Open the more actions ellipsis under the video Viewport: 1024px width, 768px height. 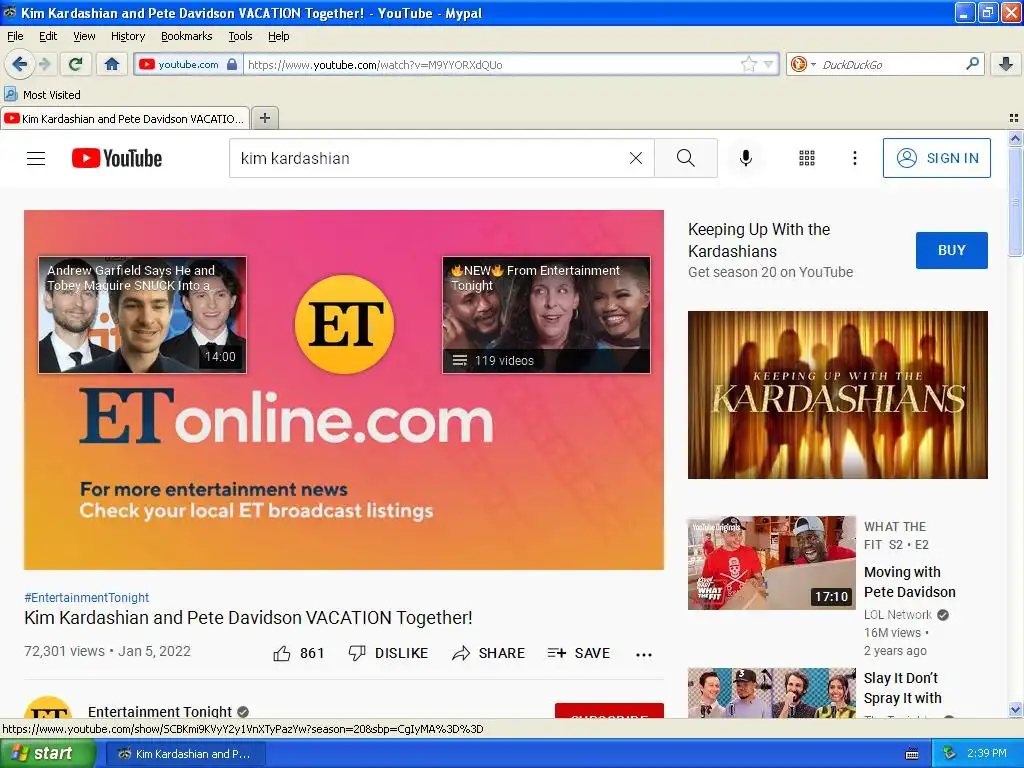click(644, 654)
